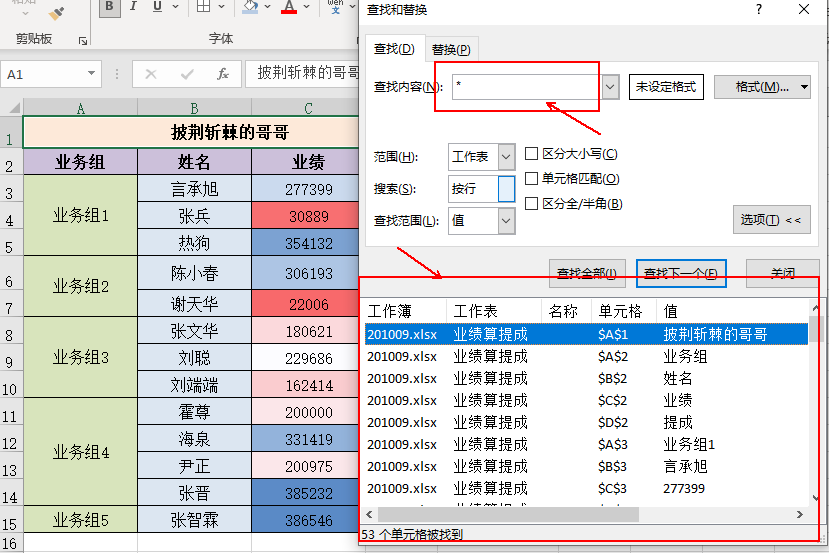Screen dimensions: 829x553
Task: Select result row $D$2 提成
Action: click(x=586, y=422)
